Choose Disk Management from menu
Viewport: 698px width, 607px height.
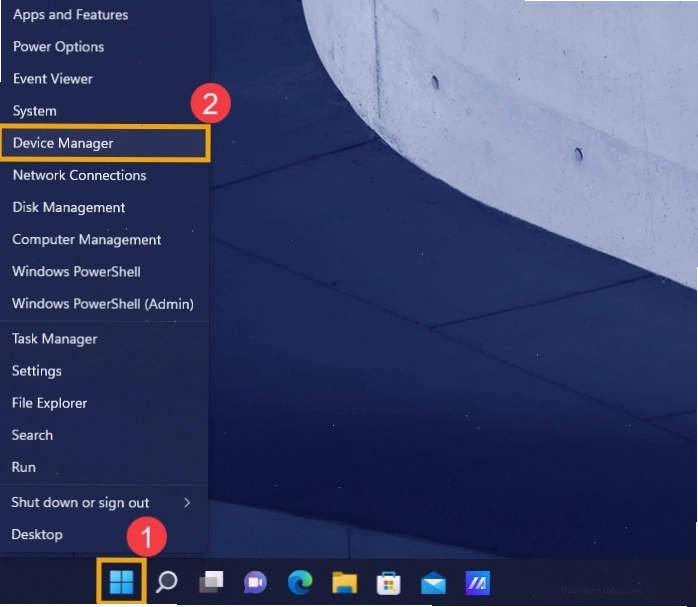[104, 207]
